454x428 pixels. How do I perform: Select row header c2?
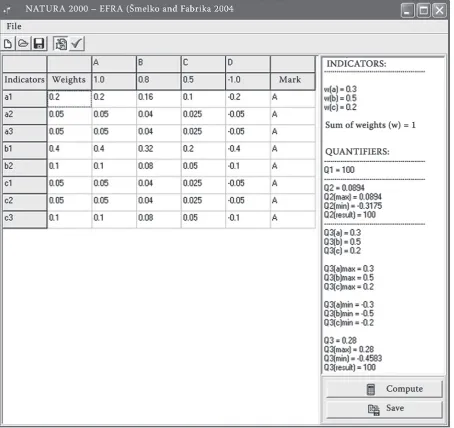click(x=24, y=202)
